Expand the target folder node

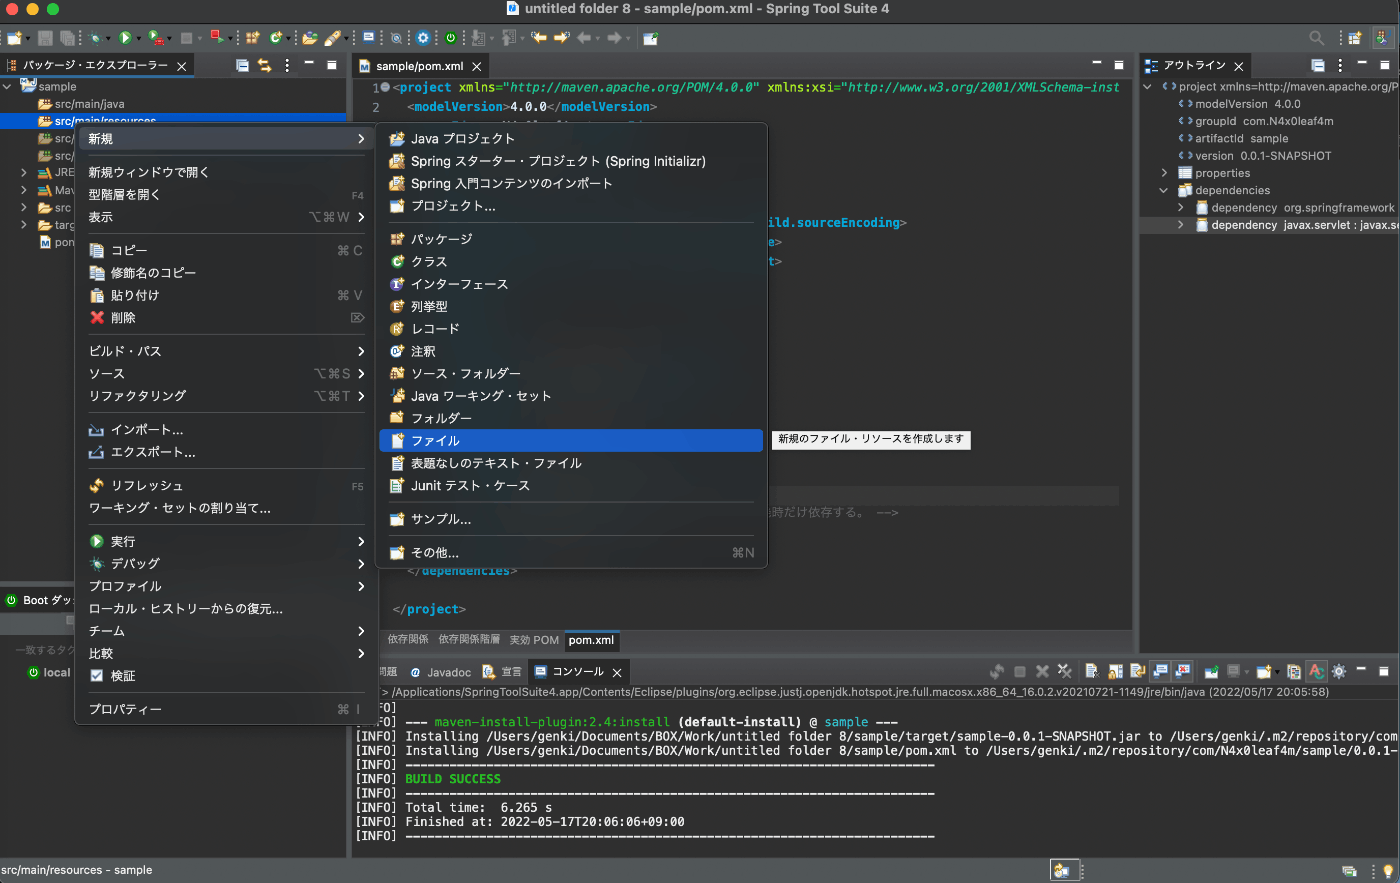tap(24, 225)
